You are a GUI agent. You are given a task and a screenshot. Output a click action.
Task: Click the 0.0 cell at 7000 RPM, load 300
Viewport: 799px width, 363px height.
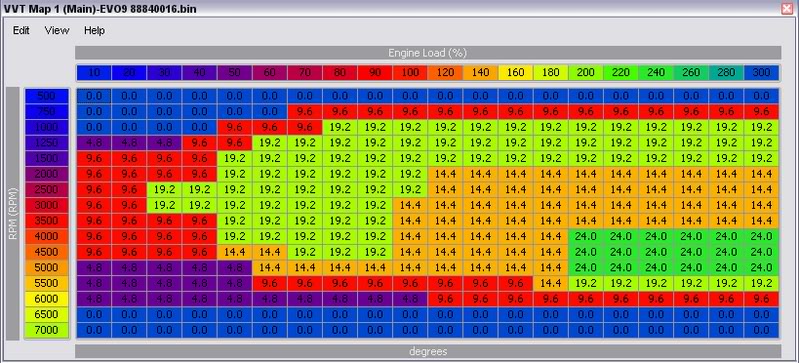[x=761, y=330]
